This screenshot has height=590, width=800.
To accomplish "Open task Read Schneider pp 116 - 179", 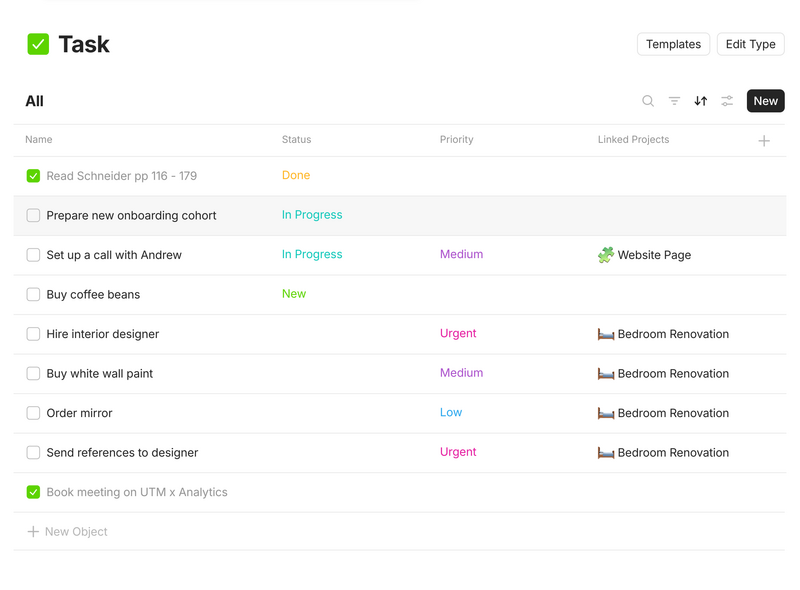I will pos(121,176).
